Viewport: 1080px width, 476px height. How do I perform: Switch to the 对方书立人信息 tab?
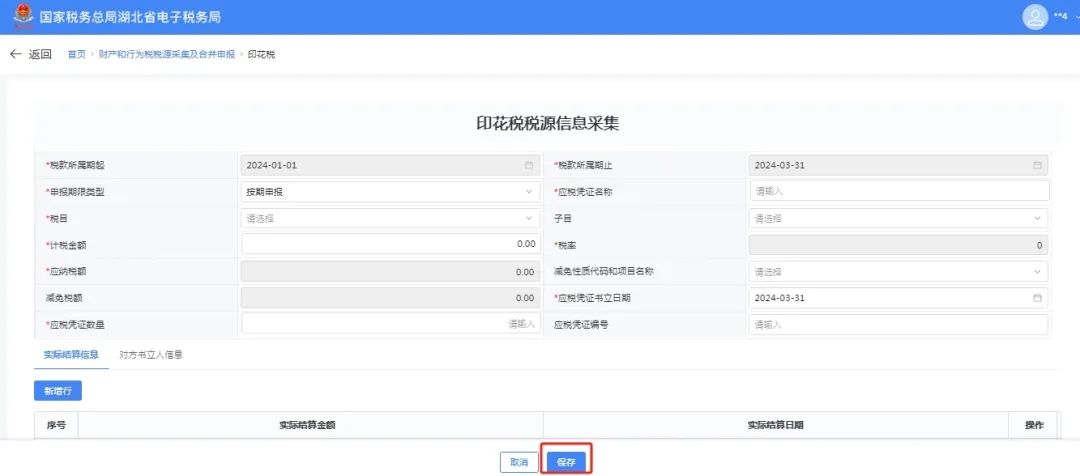pos(151,355)
